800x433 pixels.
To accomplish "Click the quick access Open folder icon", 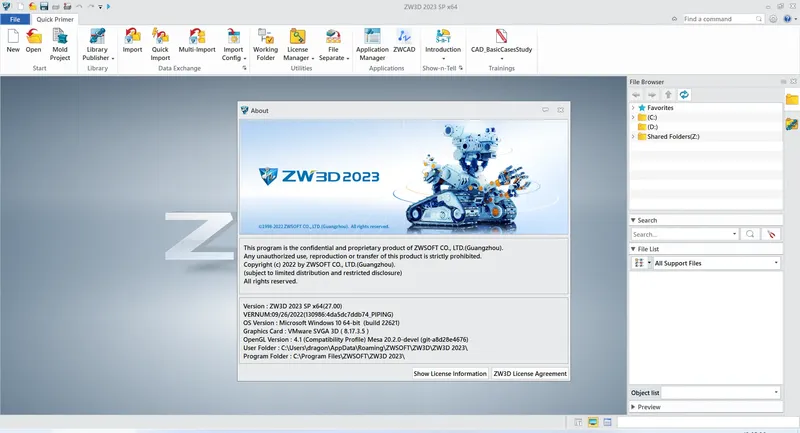I will tap(32, 6).
